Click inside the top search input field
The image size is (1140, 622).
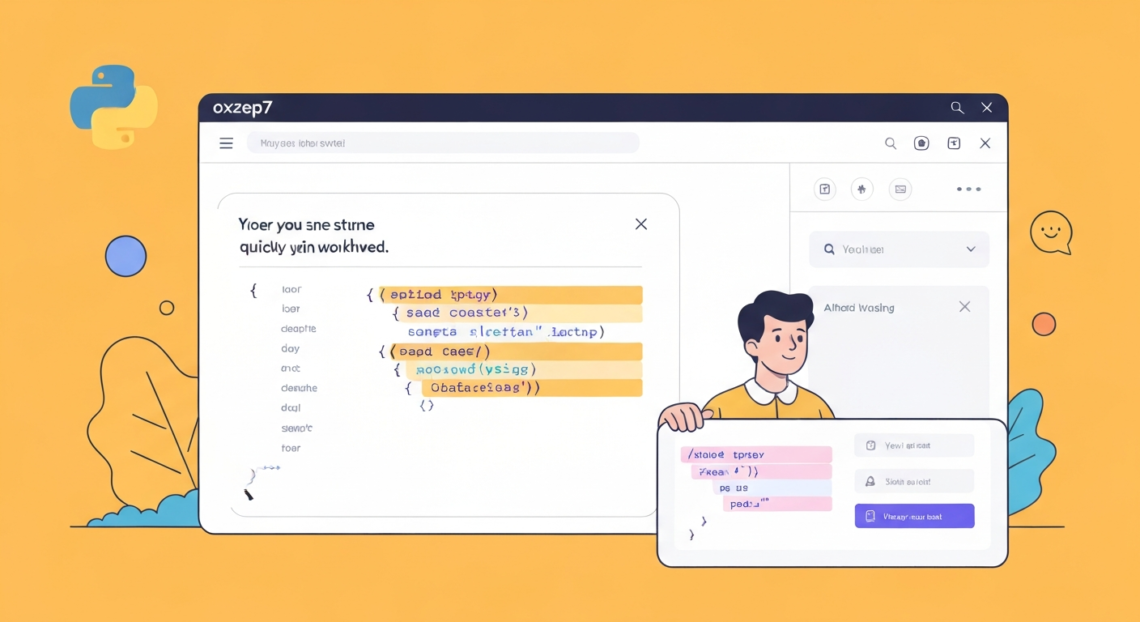(440, 143)
